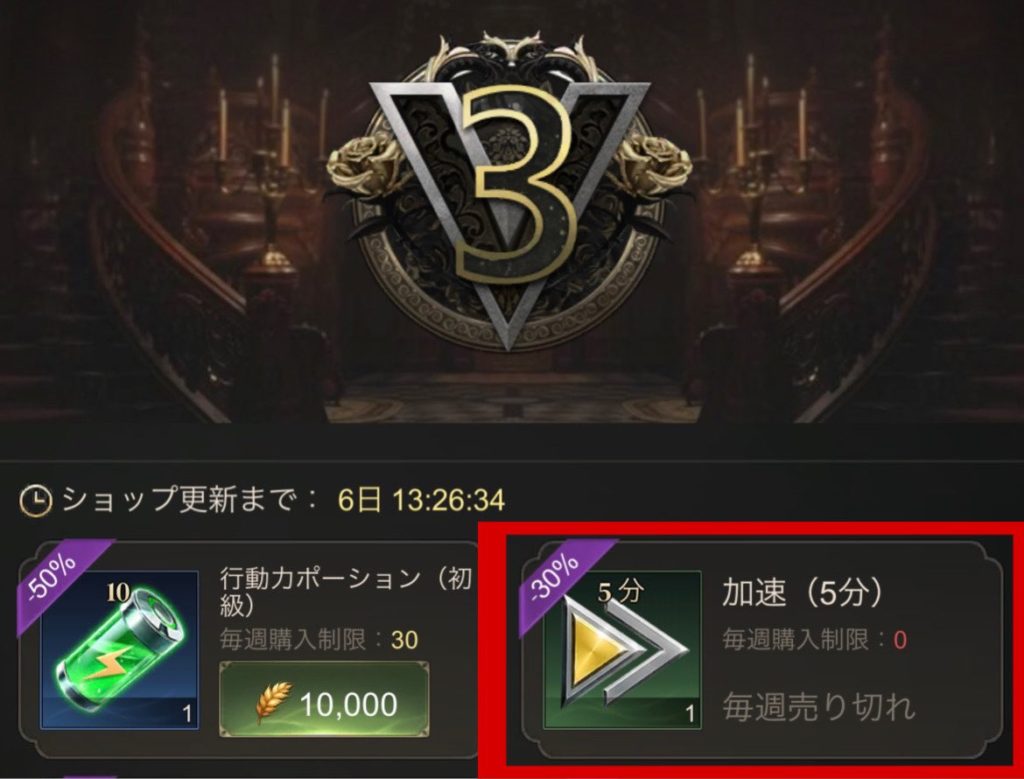1024x779 pixels.
Task: Click the ショップ更新まで label text
Action: [x=189, y=500]
